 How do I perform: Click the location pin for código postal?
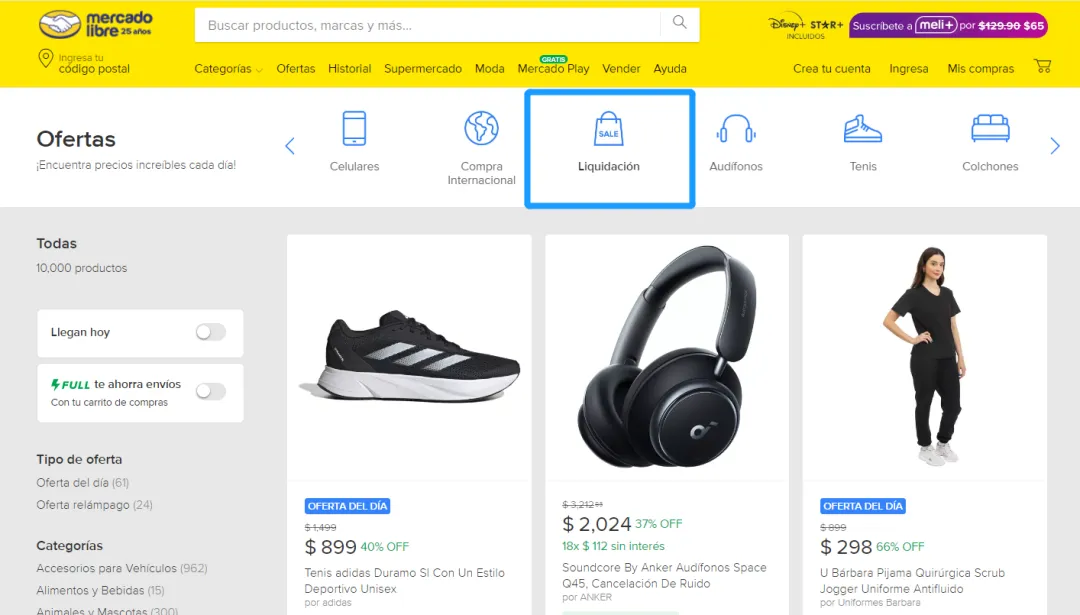[x=45, y=59]
